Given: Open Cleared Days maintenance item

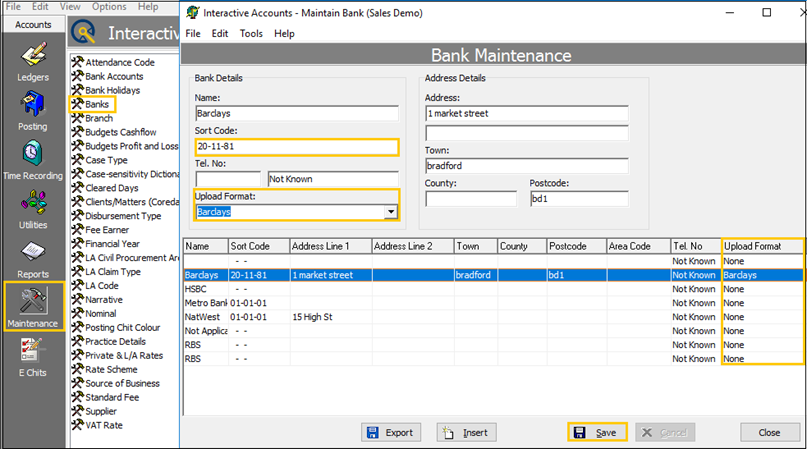Looking at the screenshot, I should tap(112, 188).
